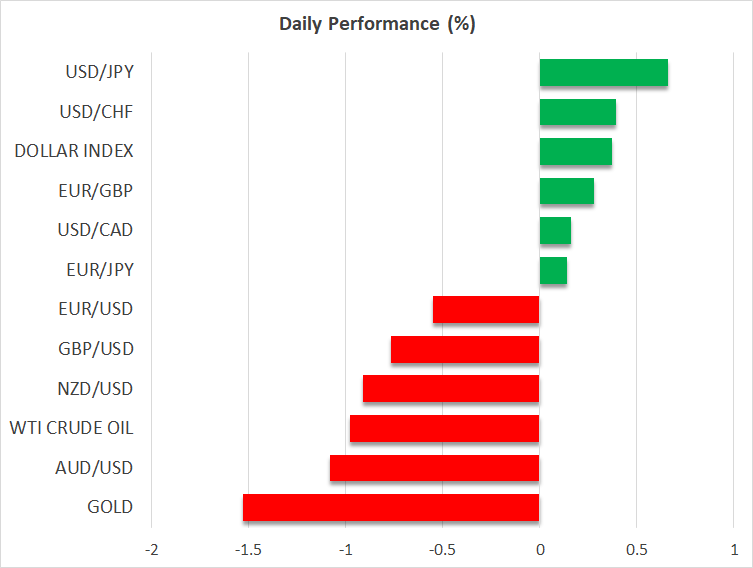Select the red GOLD bar
753x568 pixels.
(391, 507)
